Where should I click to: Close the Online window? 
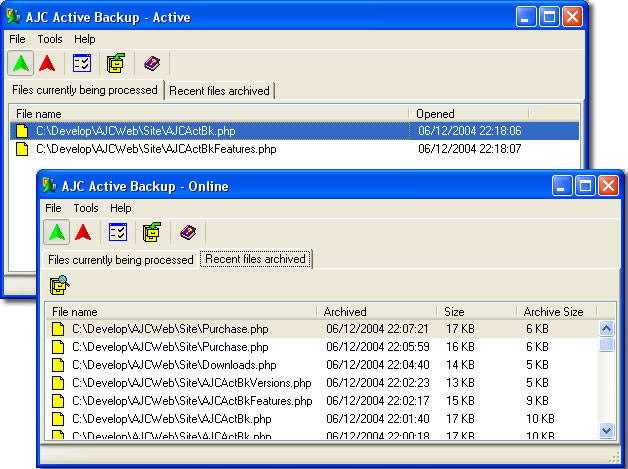click(x=608, y=186)
